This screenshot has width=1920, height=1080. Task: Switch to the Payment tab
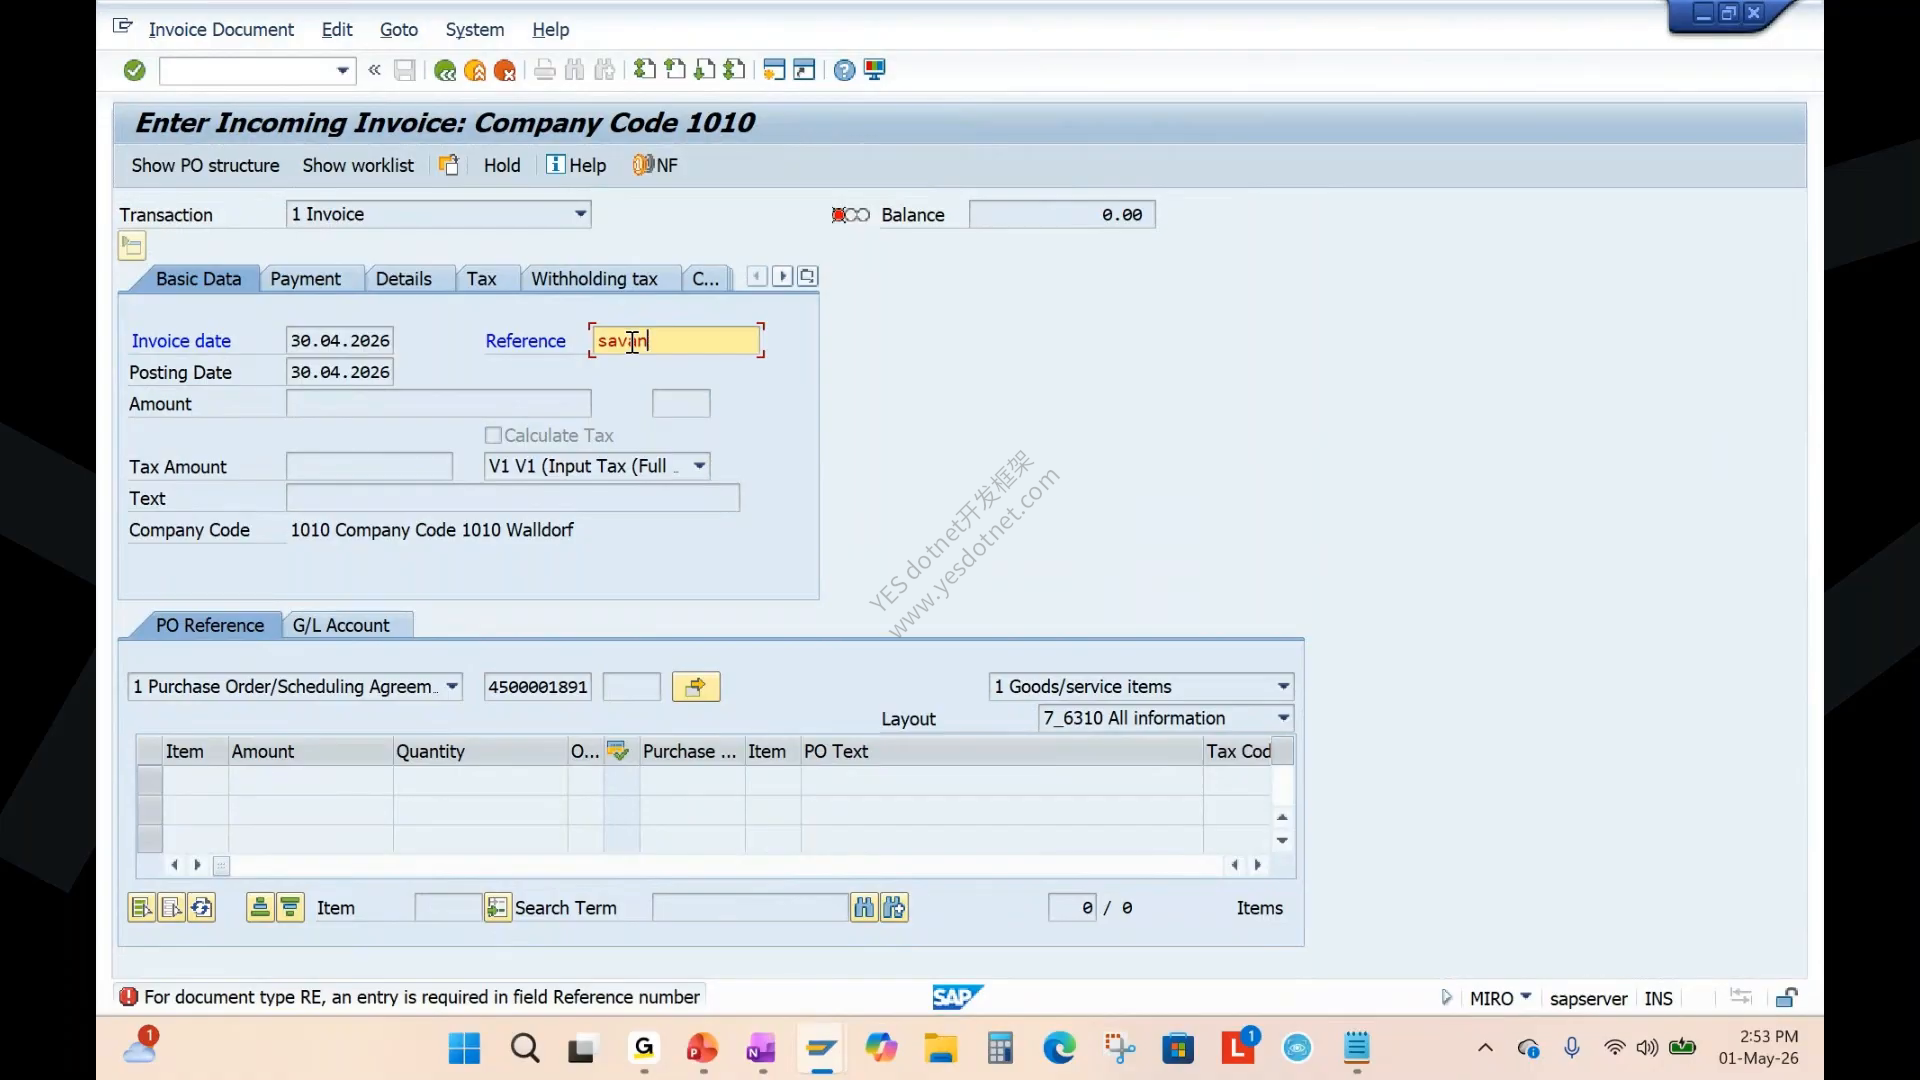click(x=305, y=279)
